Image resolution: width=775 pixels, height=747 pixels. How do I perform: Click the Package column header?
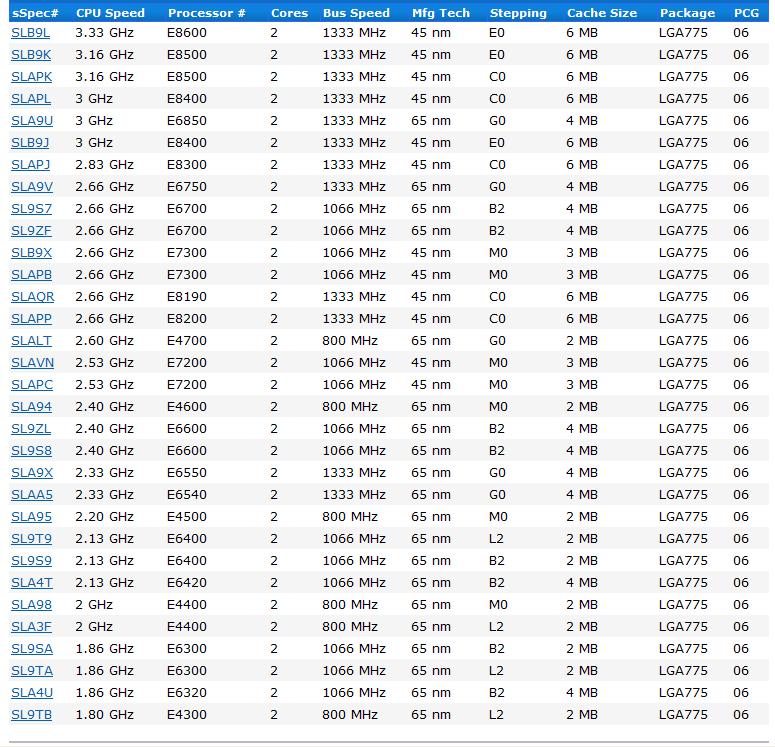point(688,13)
